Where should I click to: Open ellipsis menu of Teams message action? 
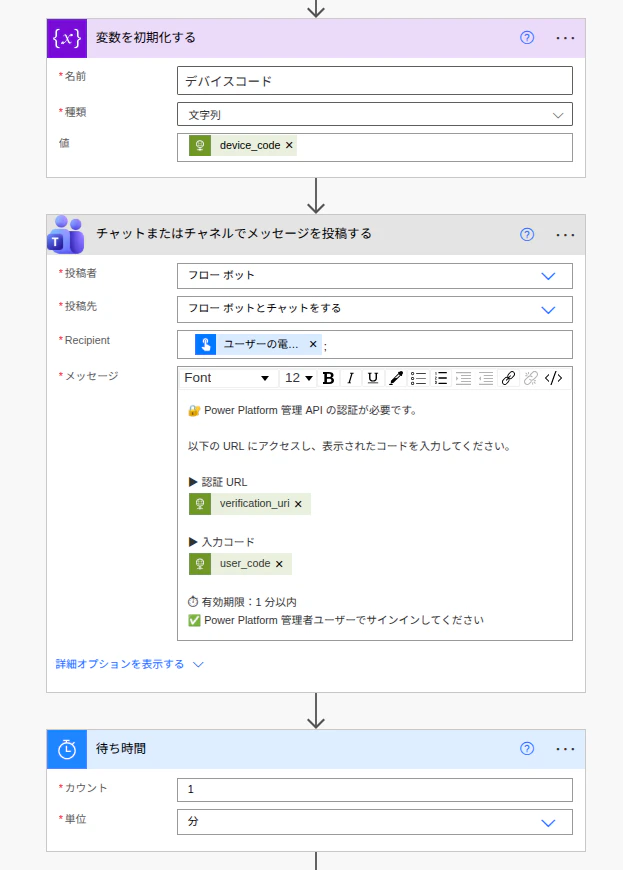pos(565,235)
